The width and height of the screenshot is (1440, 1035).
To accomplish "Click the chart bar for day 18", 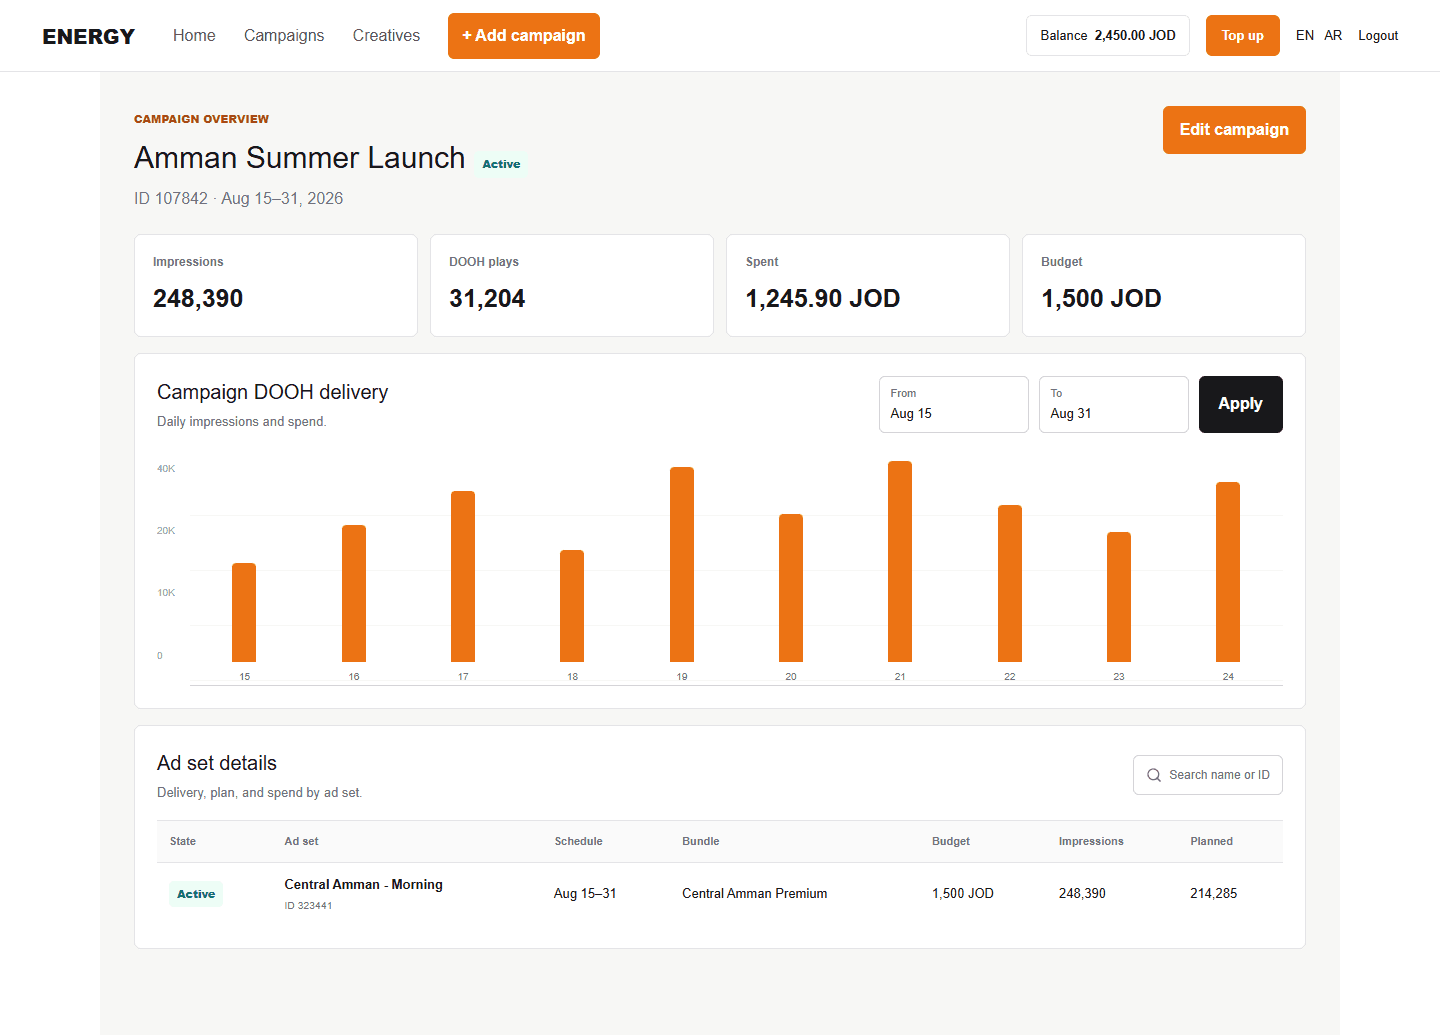I will pos(572,606).
